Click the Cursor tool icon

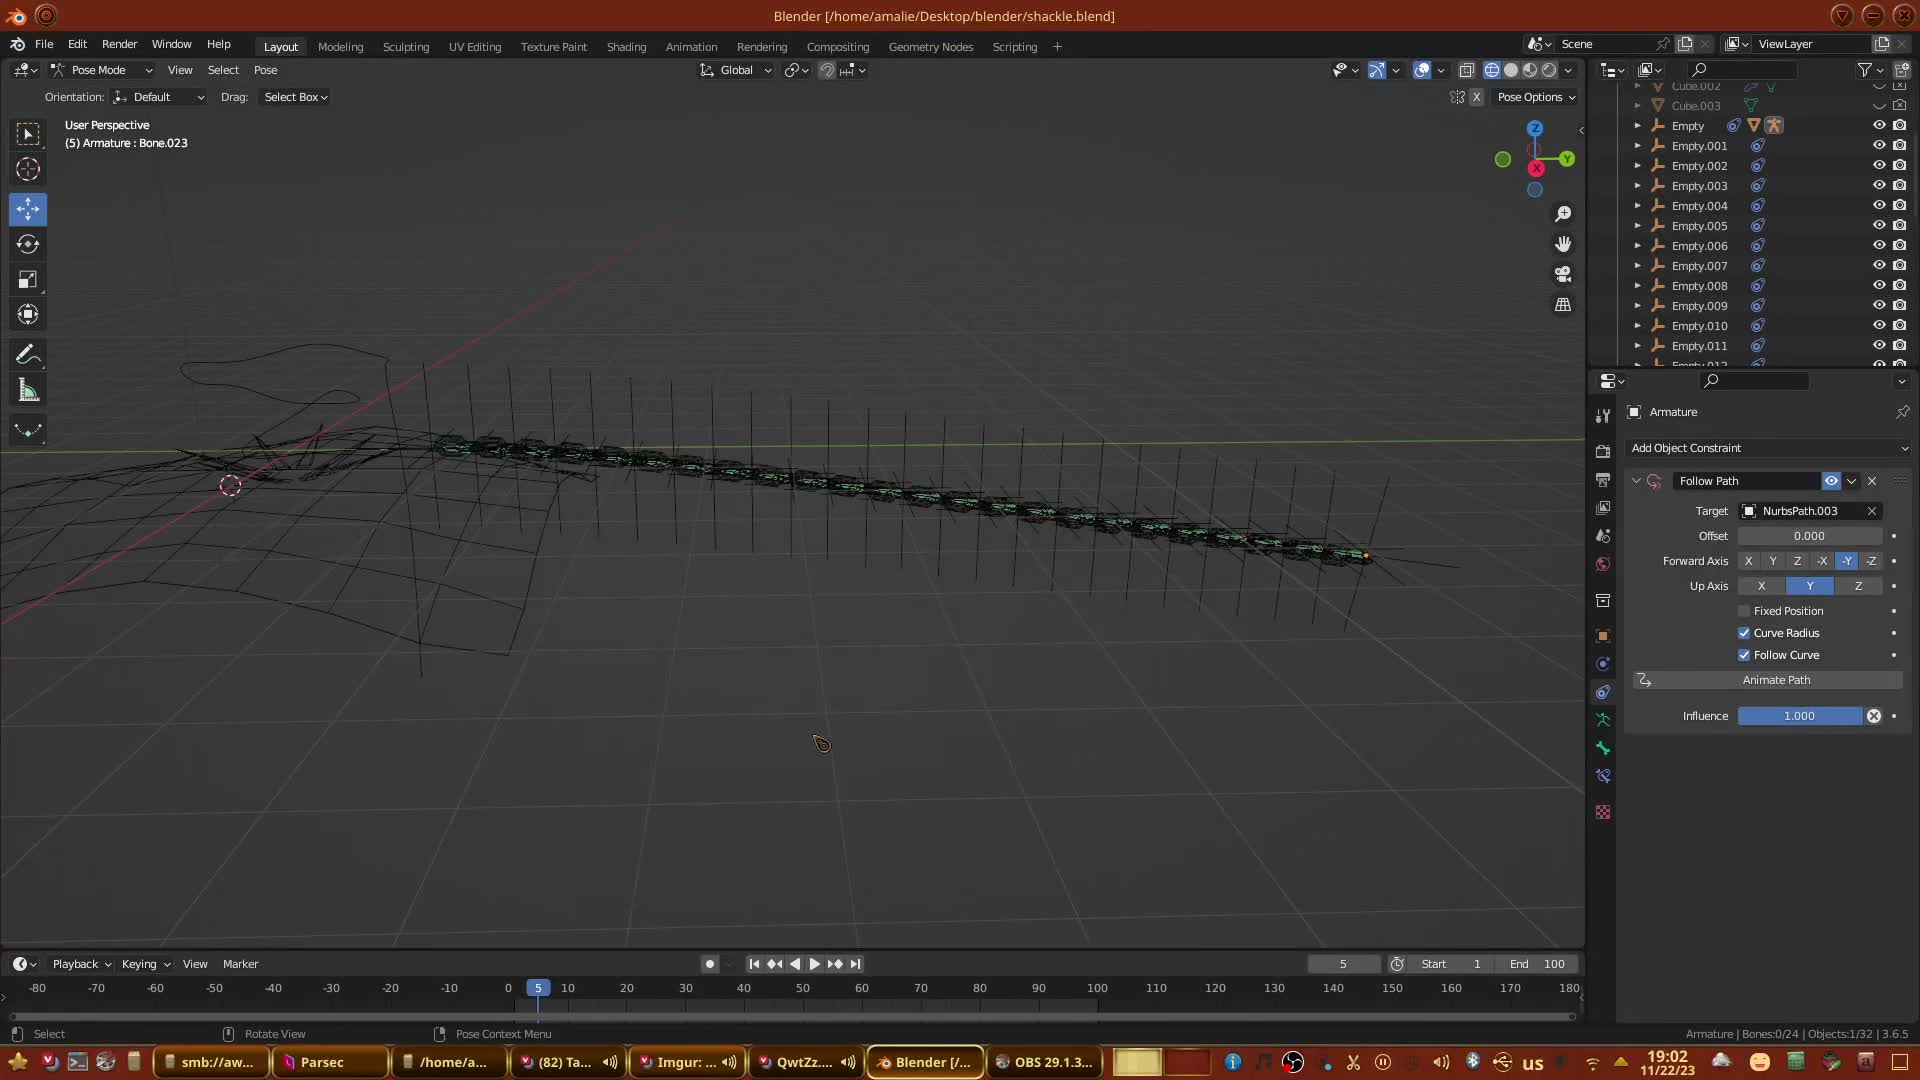(28, 169)
